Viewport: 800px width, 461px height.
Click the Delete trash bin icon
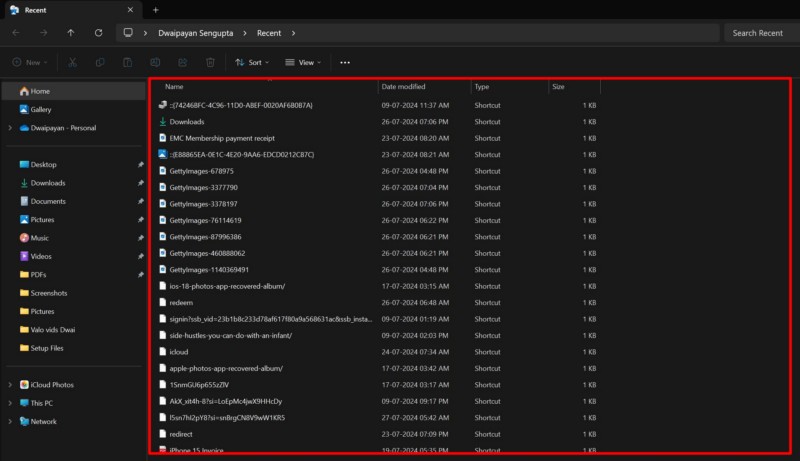(x=210, y=62)
